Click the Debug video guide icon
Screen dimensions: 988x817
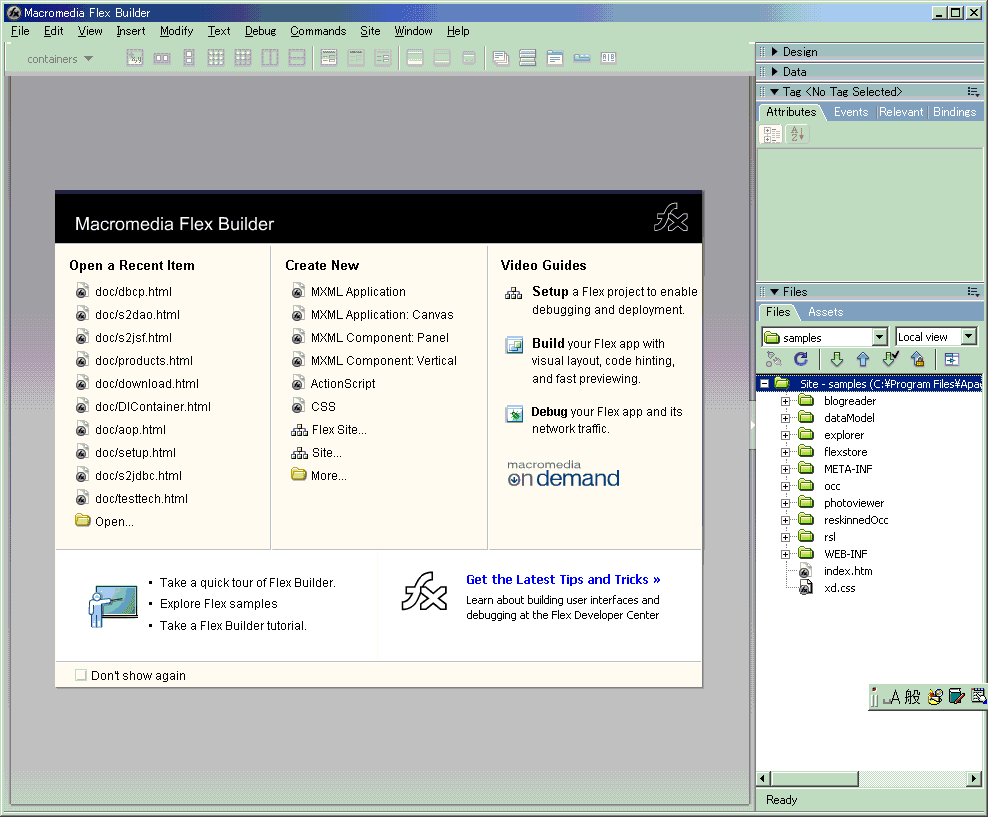click(x=515, y=414)
